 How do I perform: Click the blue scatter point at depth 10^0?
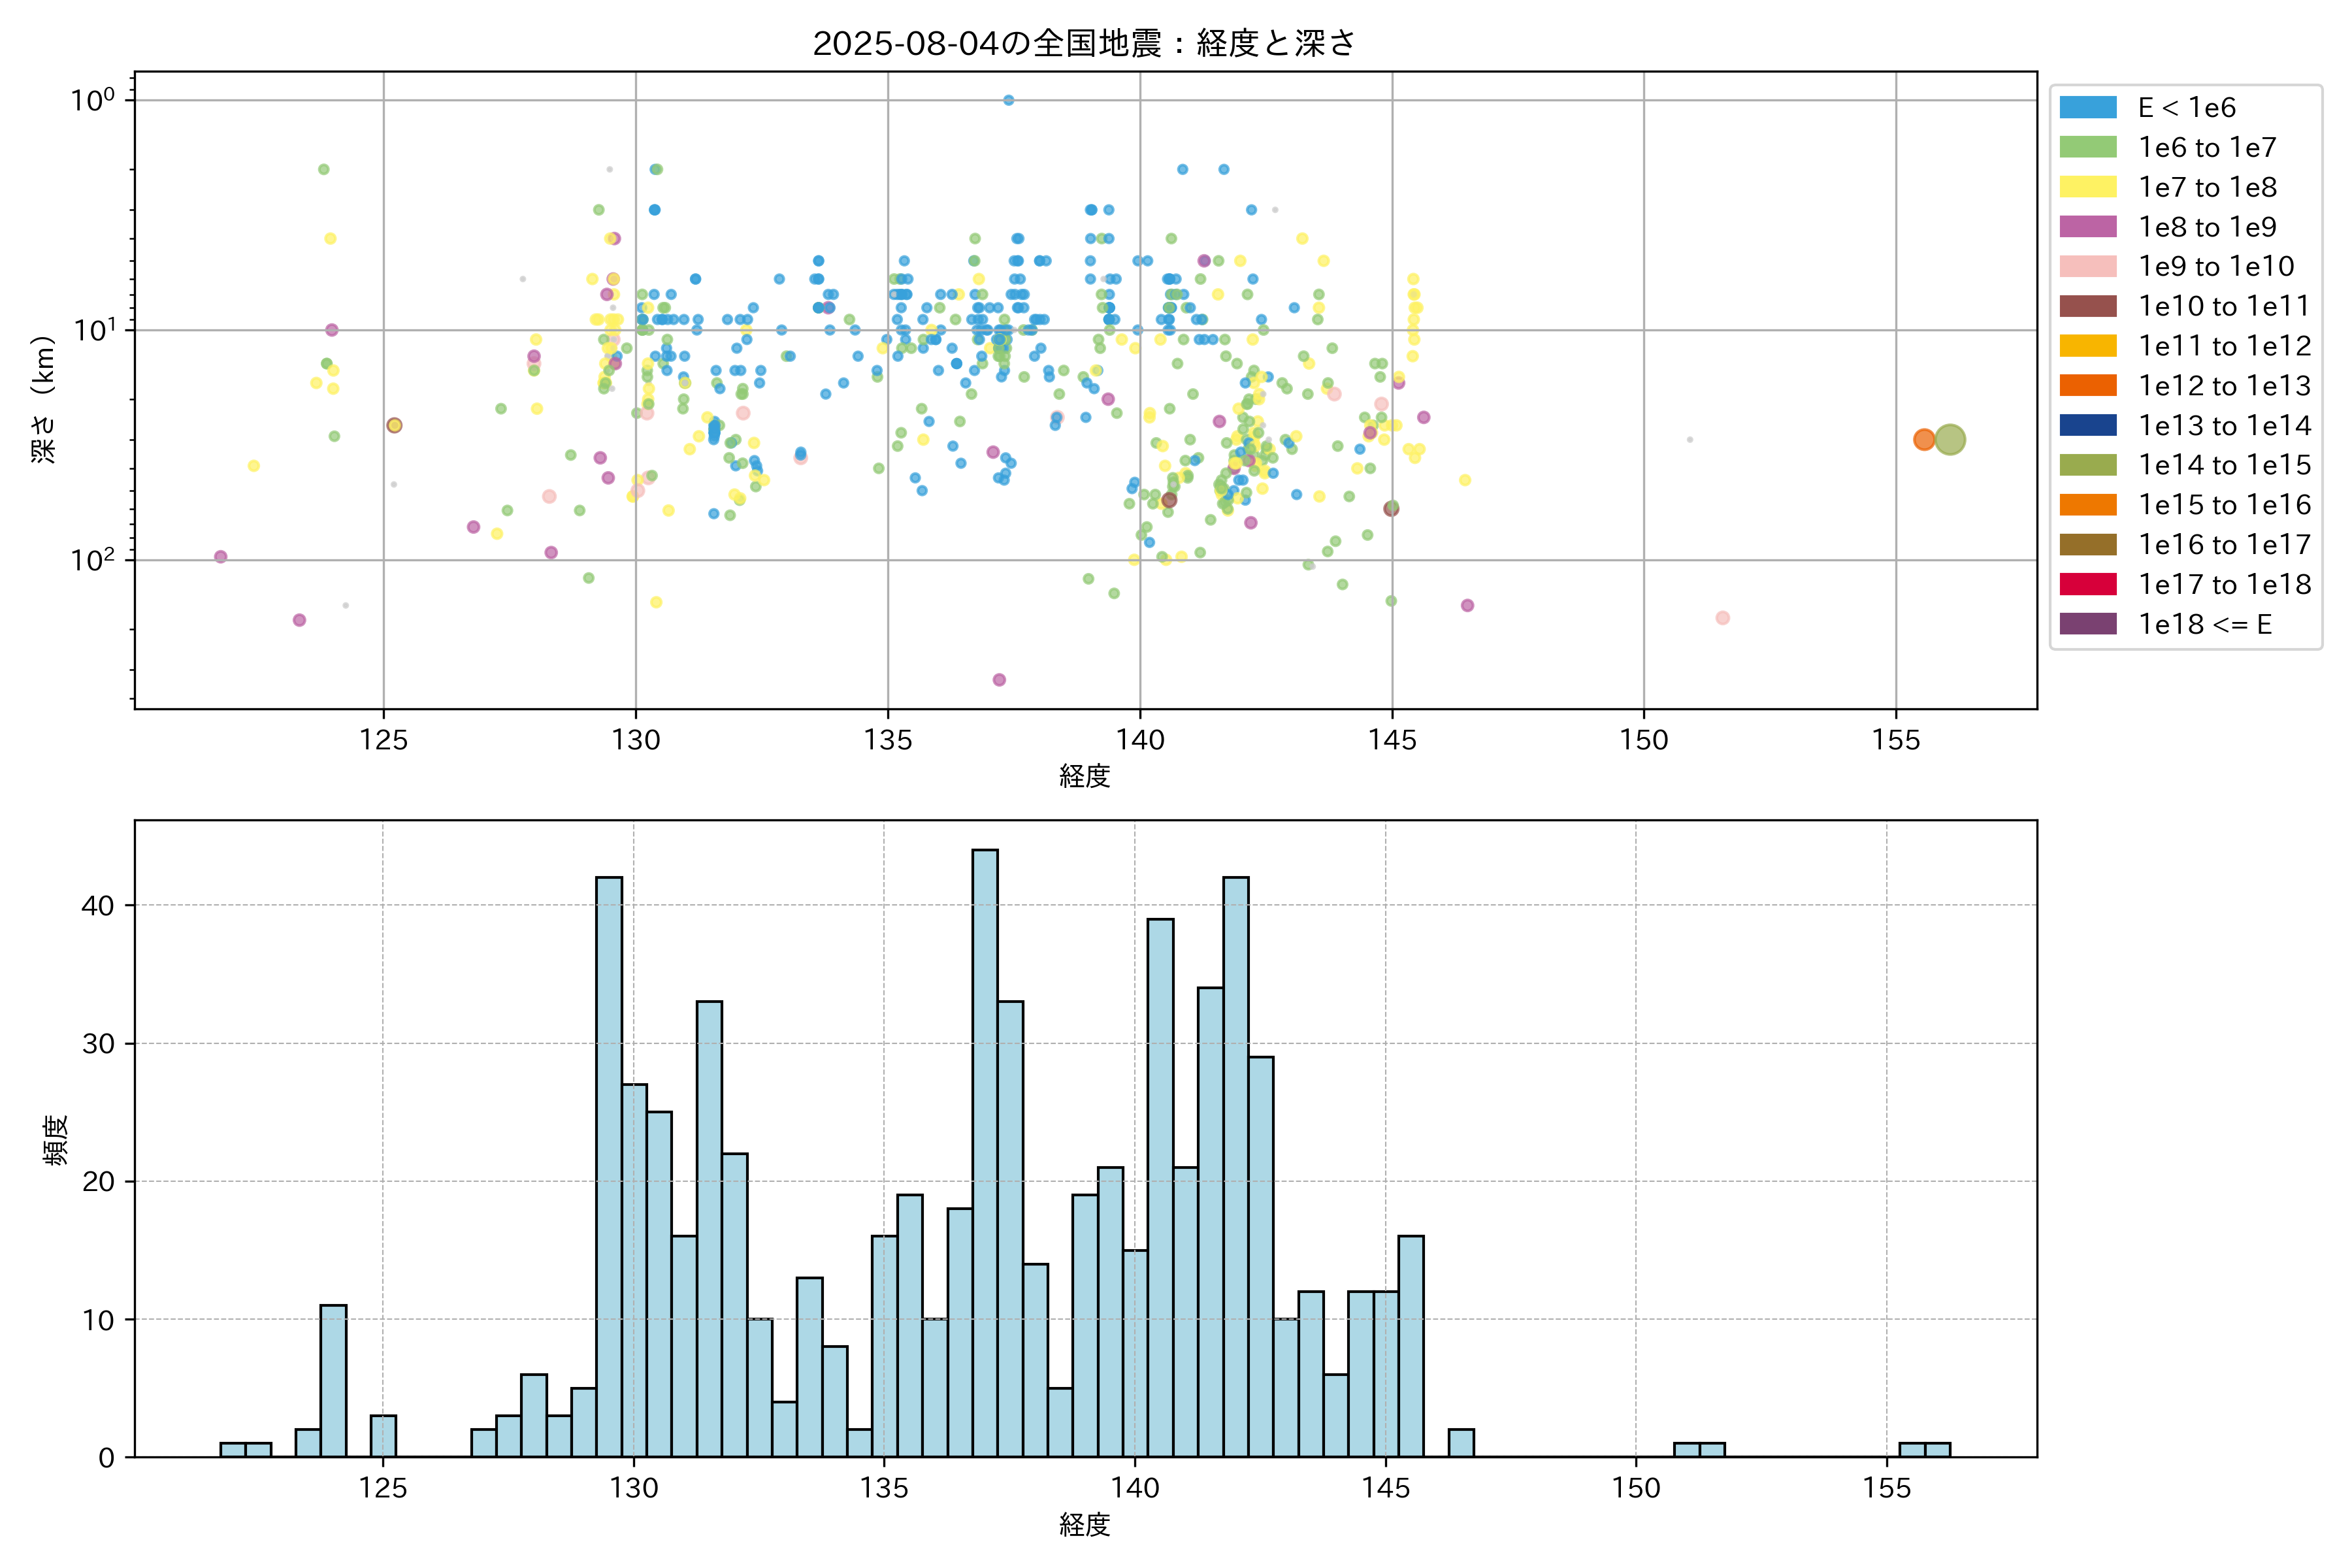1008,100
